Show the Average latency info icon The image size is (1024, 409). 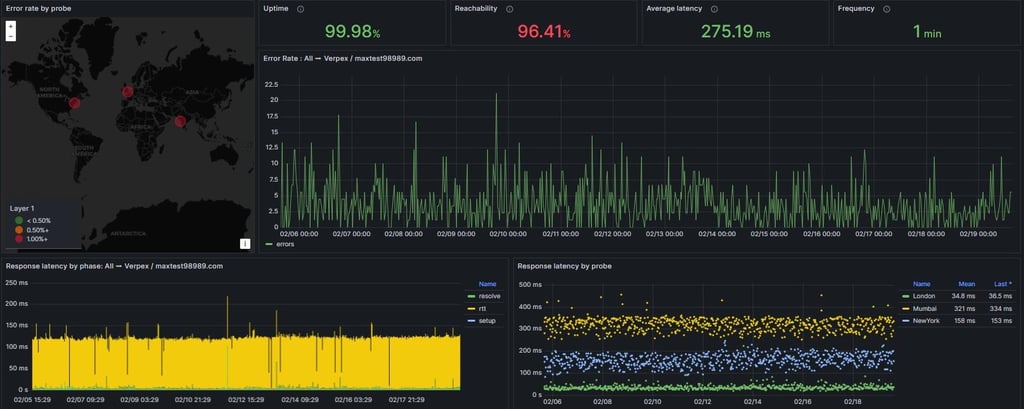[714, 9]
